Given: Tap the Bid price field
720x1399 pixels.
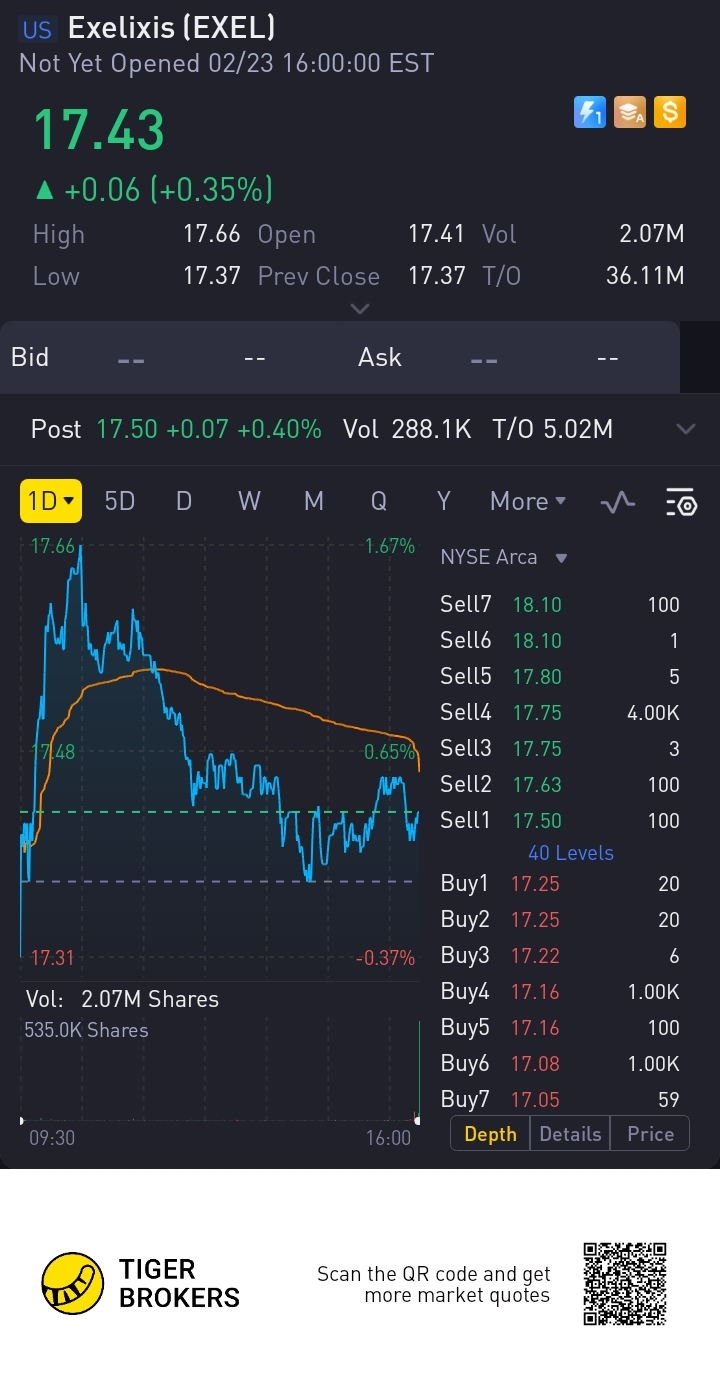Looking at the screenshot, I should (x=131, y=358).
